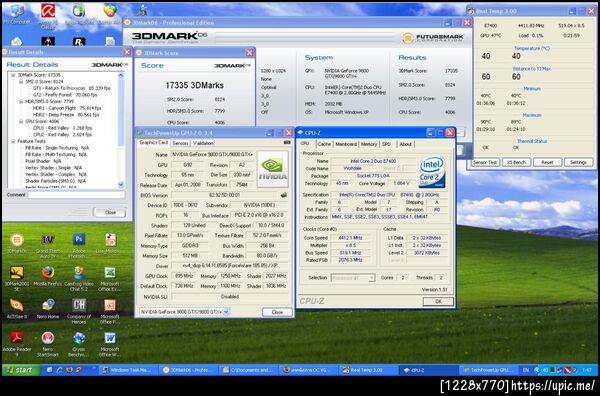Screen dimensions: 600x396
Task: Click Close button in Result Details window
Action: (110, 212)
